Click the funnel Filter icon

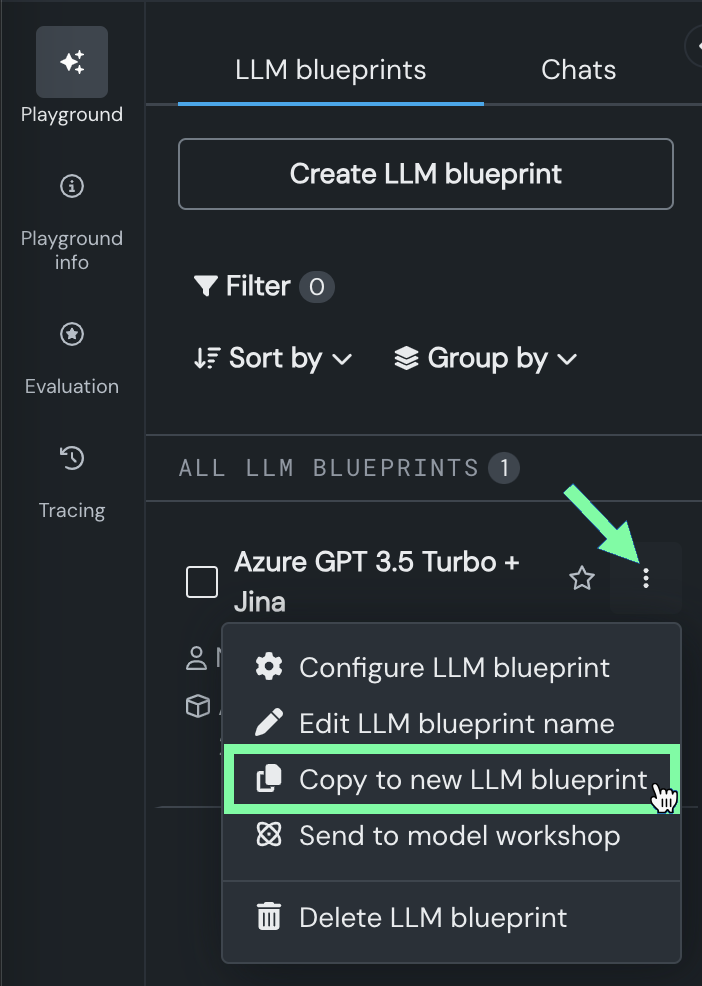206,287
